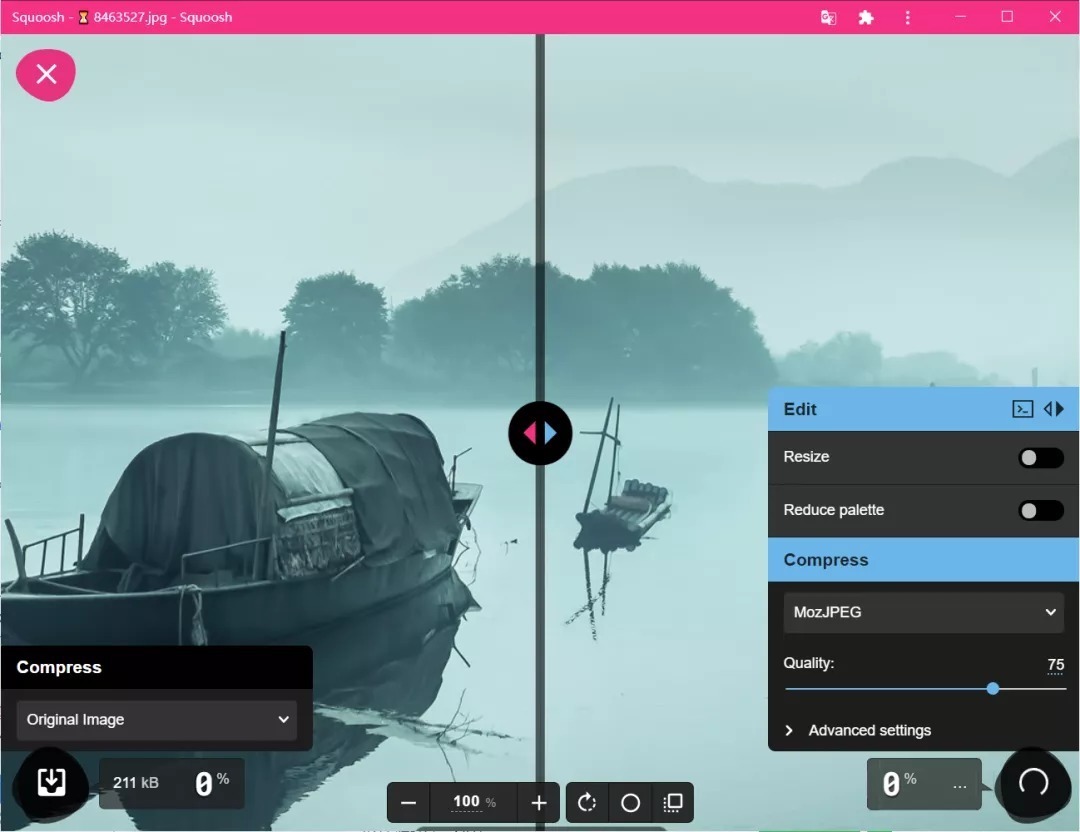Close the image with the pink X button
The image size is (1080, 832).
(46, 74)
